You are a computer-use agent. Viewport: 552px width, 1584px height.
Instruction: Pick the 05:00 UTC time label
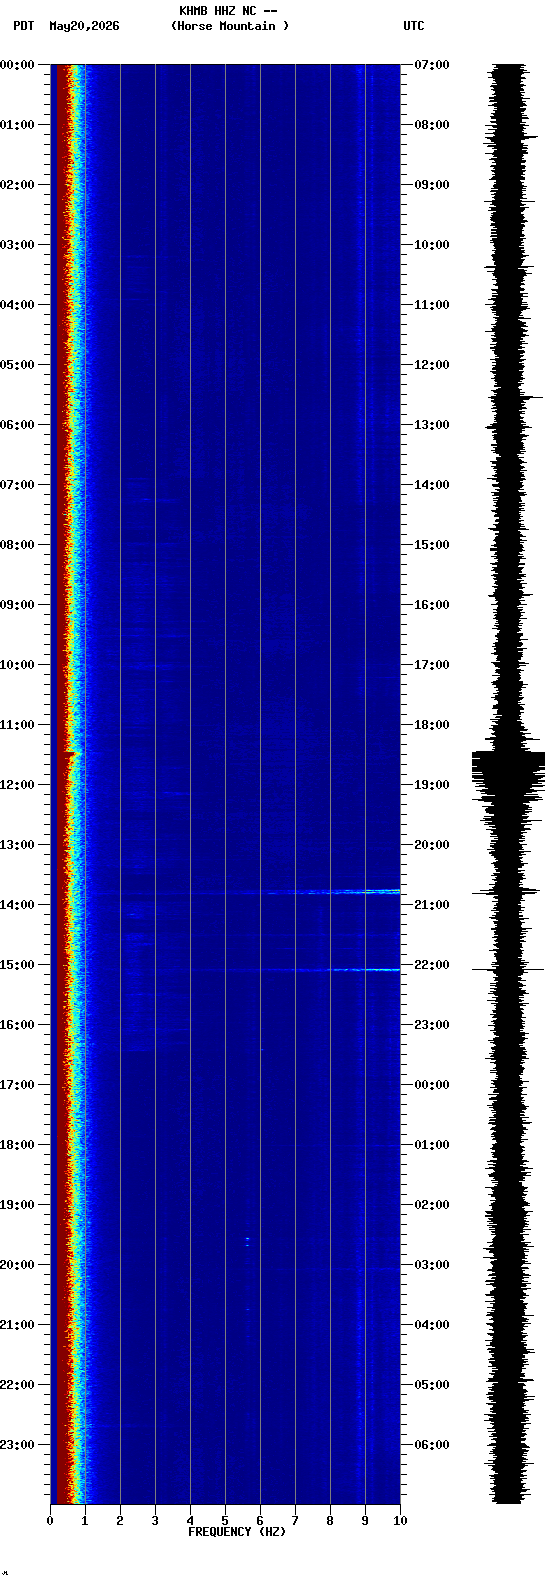pyautogui.click(x=432, y=1385)
